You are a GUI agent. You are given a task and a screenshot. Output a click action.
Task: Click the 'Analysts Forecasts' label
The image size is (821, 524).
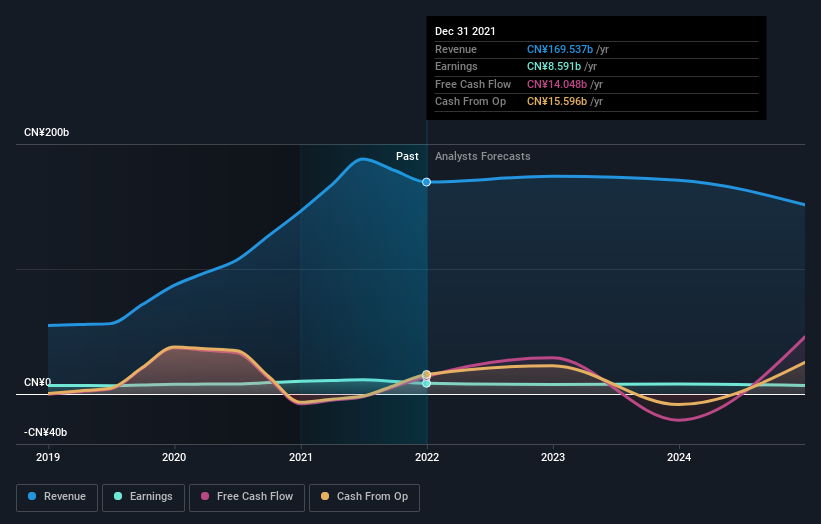483,157
